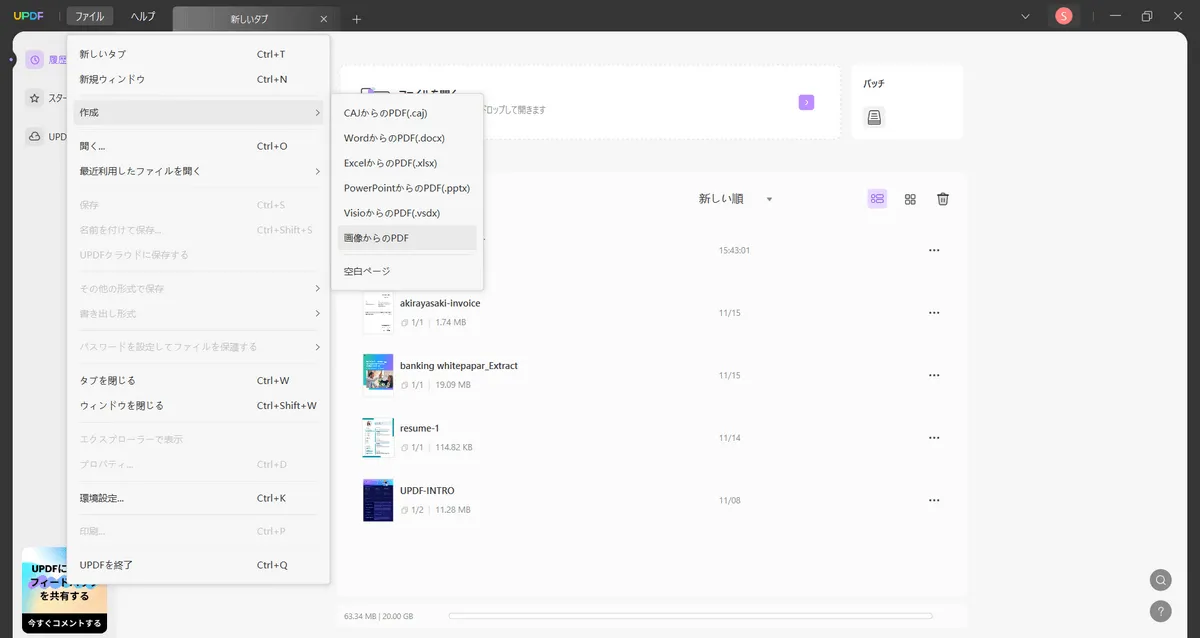
Task: Click the purple arrow button in open-file area
Action: tap(806, 102)
